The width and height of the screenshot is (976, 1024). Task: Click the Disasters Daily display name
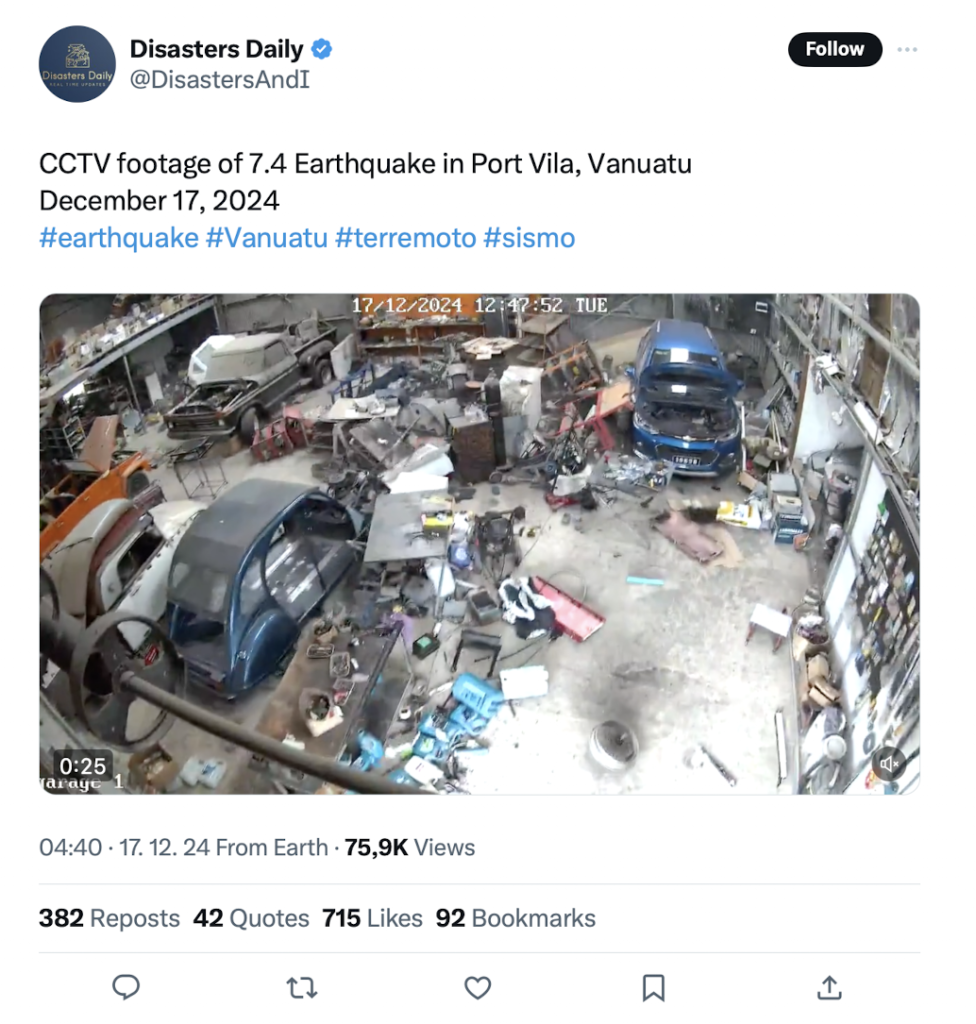tap(217, 49)
